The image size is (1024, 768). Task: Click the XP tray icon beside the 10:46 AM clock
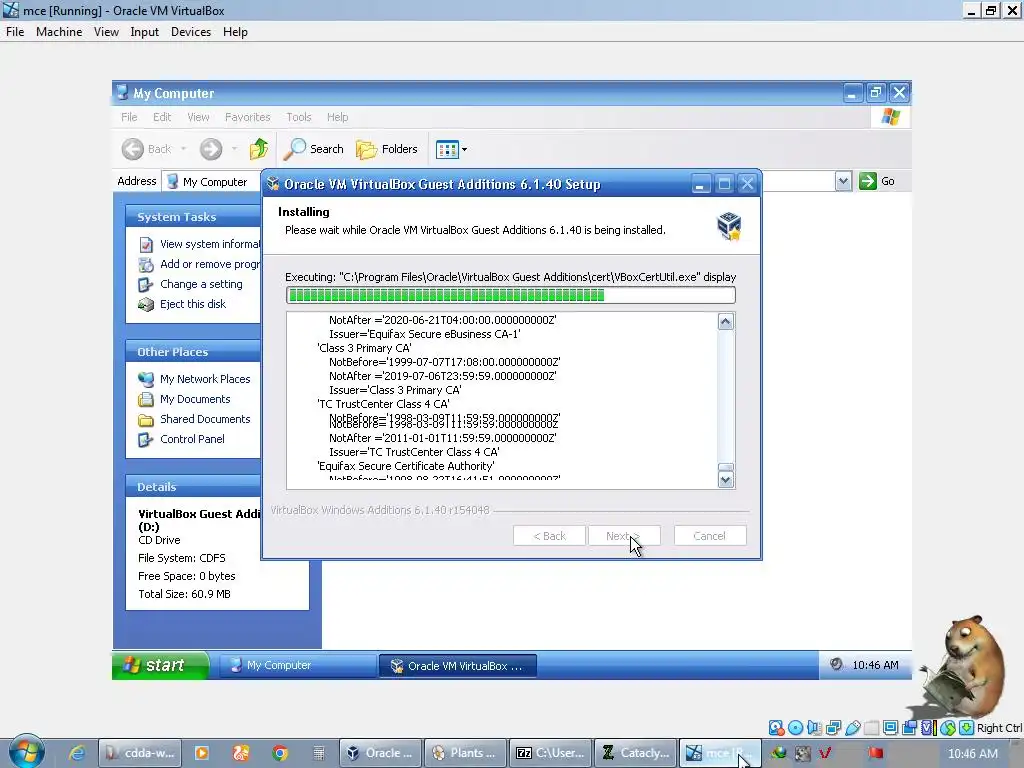[x=835, y=664]
